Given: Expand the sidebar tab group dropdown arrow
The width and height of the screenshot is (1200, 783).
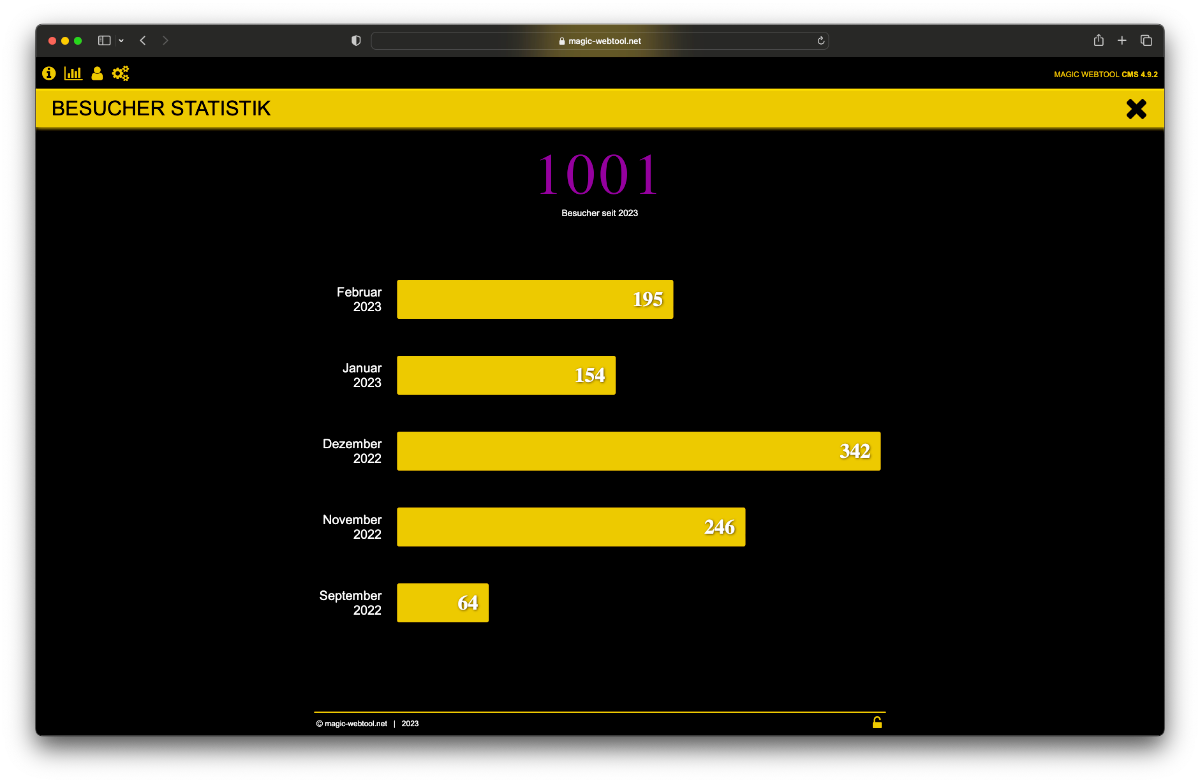Looking at the screenshot, I should click(121, 40).
